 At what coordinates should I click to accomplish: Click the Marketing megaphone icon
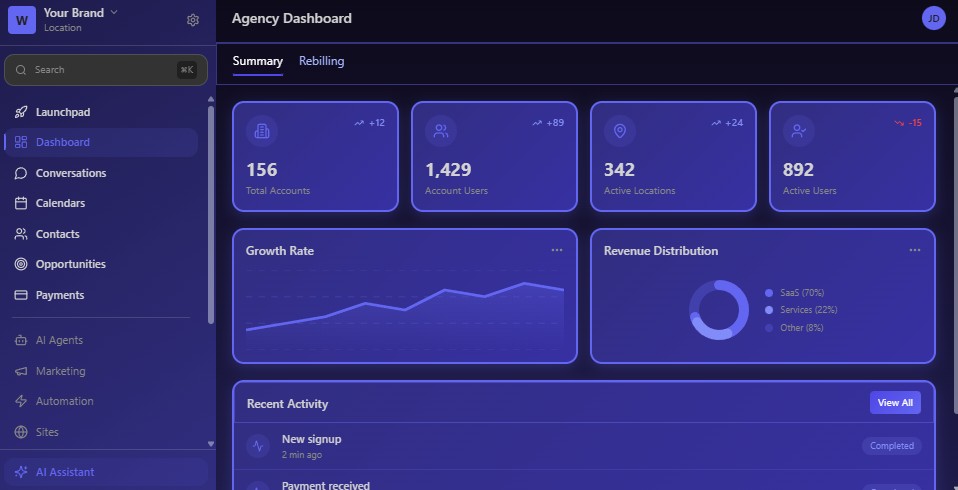21,371
